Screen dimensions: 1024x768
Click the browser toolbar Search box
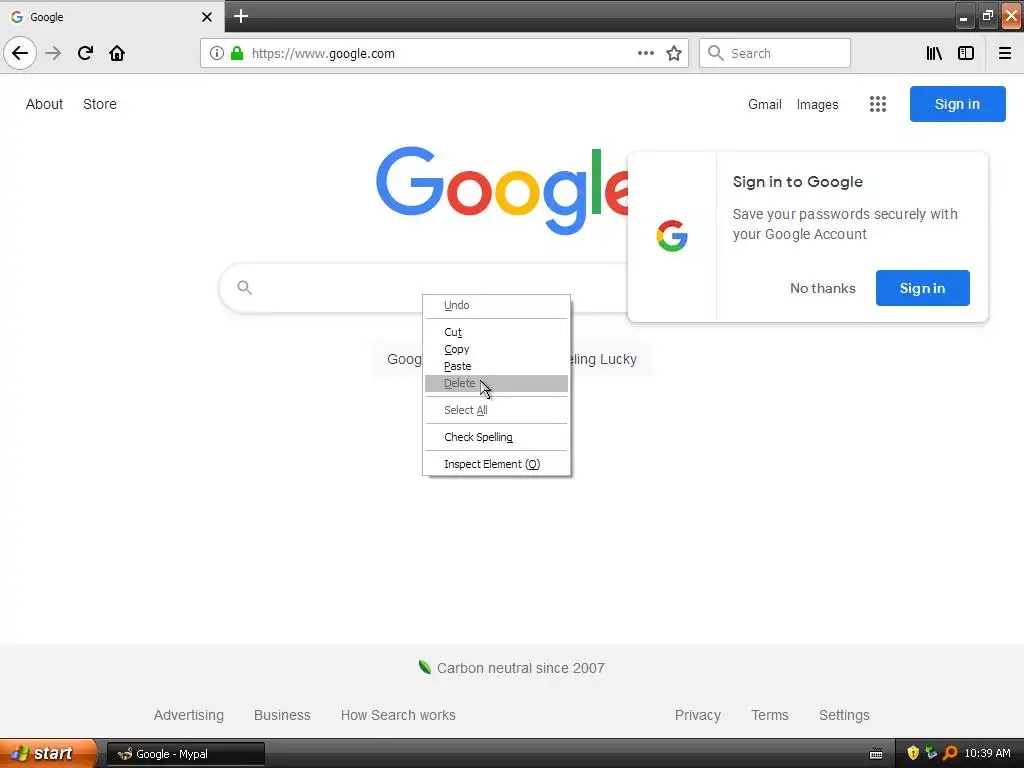click(x=775, y=53)
